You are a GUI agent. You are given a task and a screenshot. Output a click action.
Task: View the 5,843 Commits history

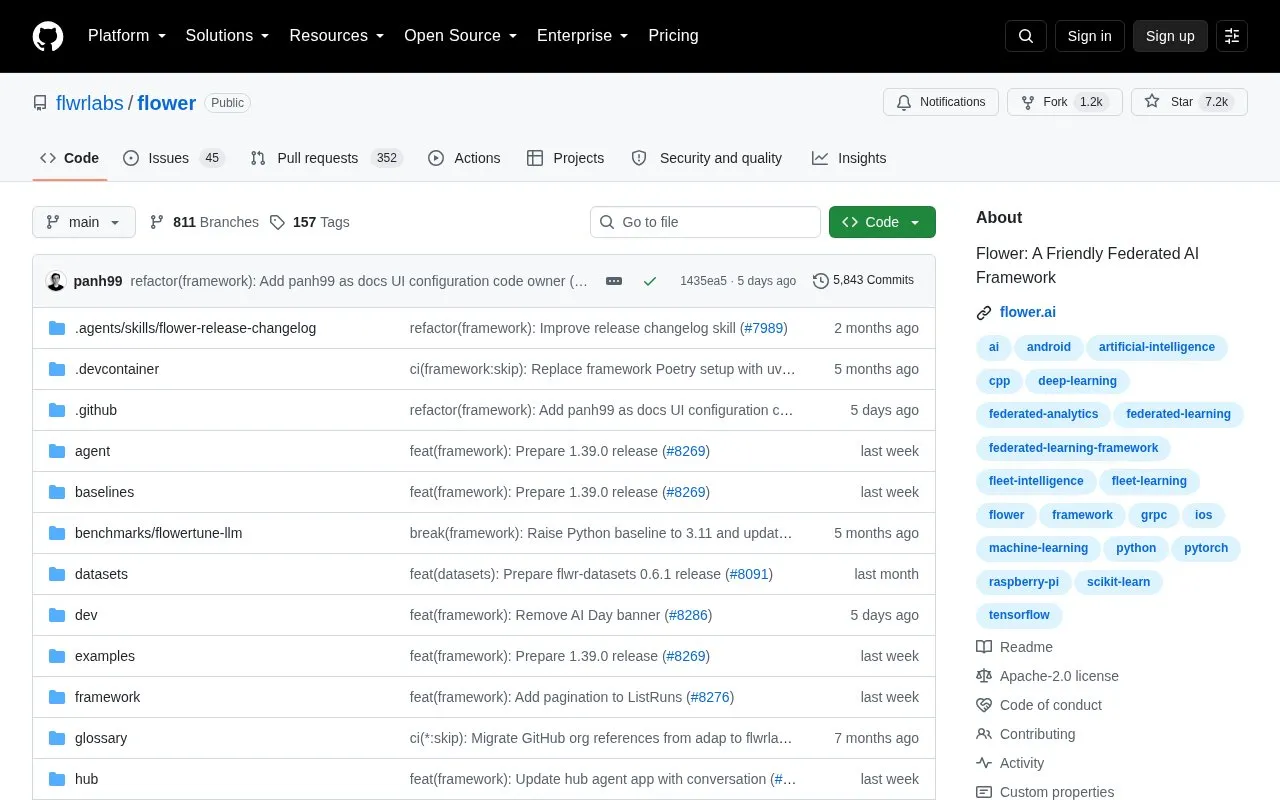pyautogui.click(x=863, y=281)
